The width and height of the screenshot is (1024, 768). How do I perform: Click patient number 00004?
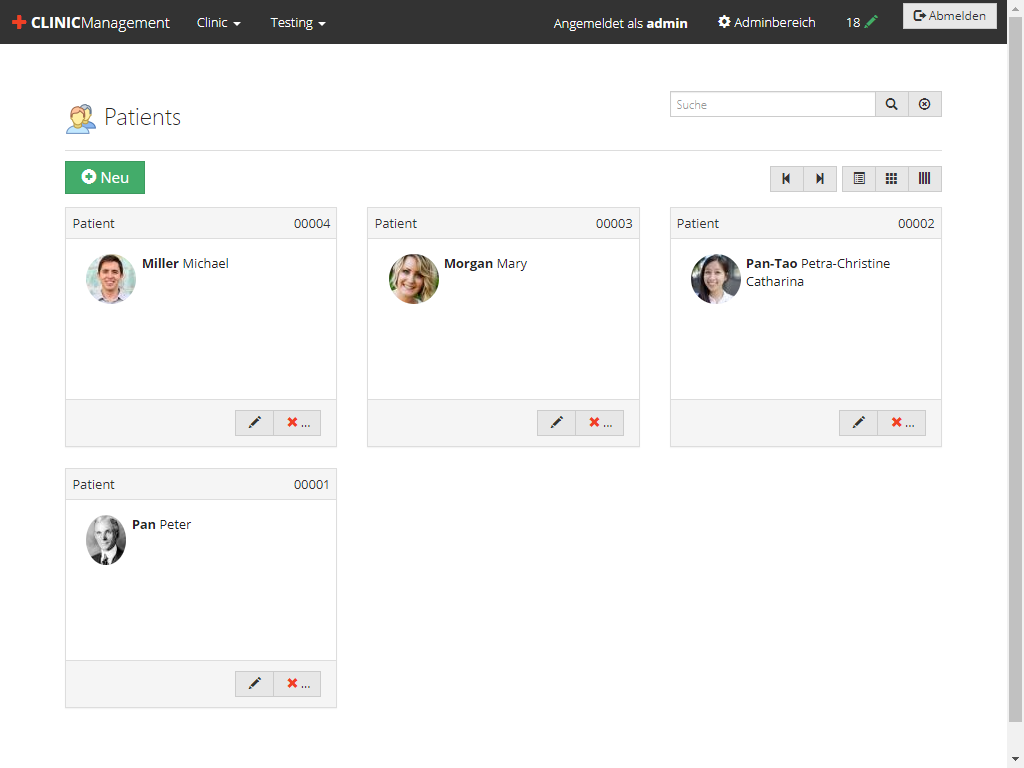(312, 224)
